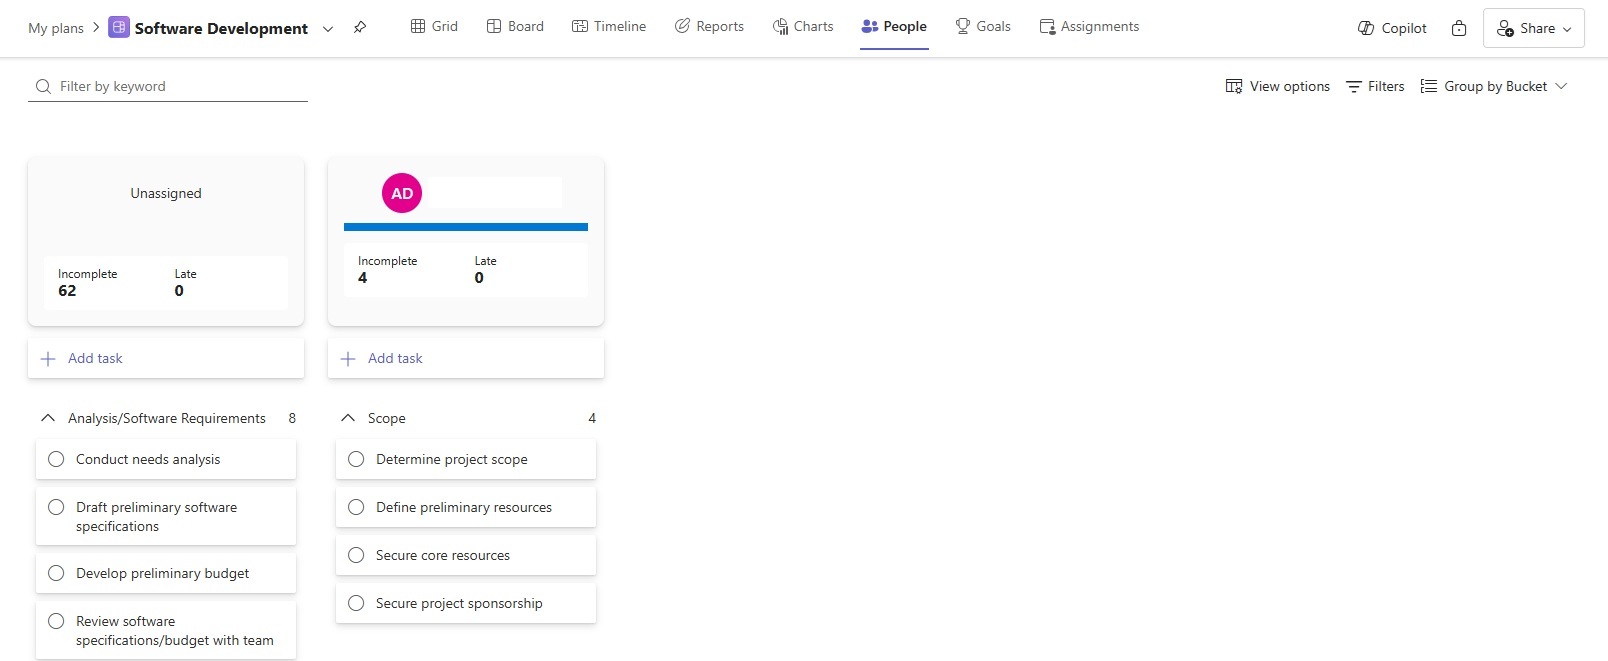1608x661 pixels.
Task: Click plus icon under Unassigned card
Action: click(48, 359)
